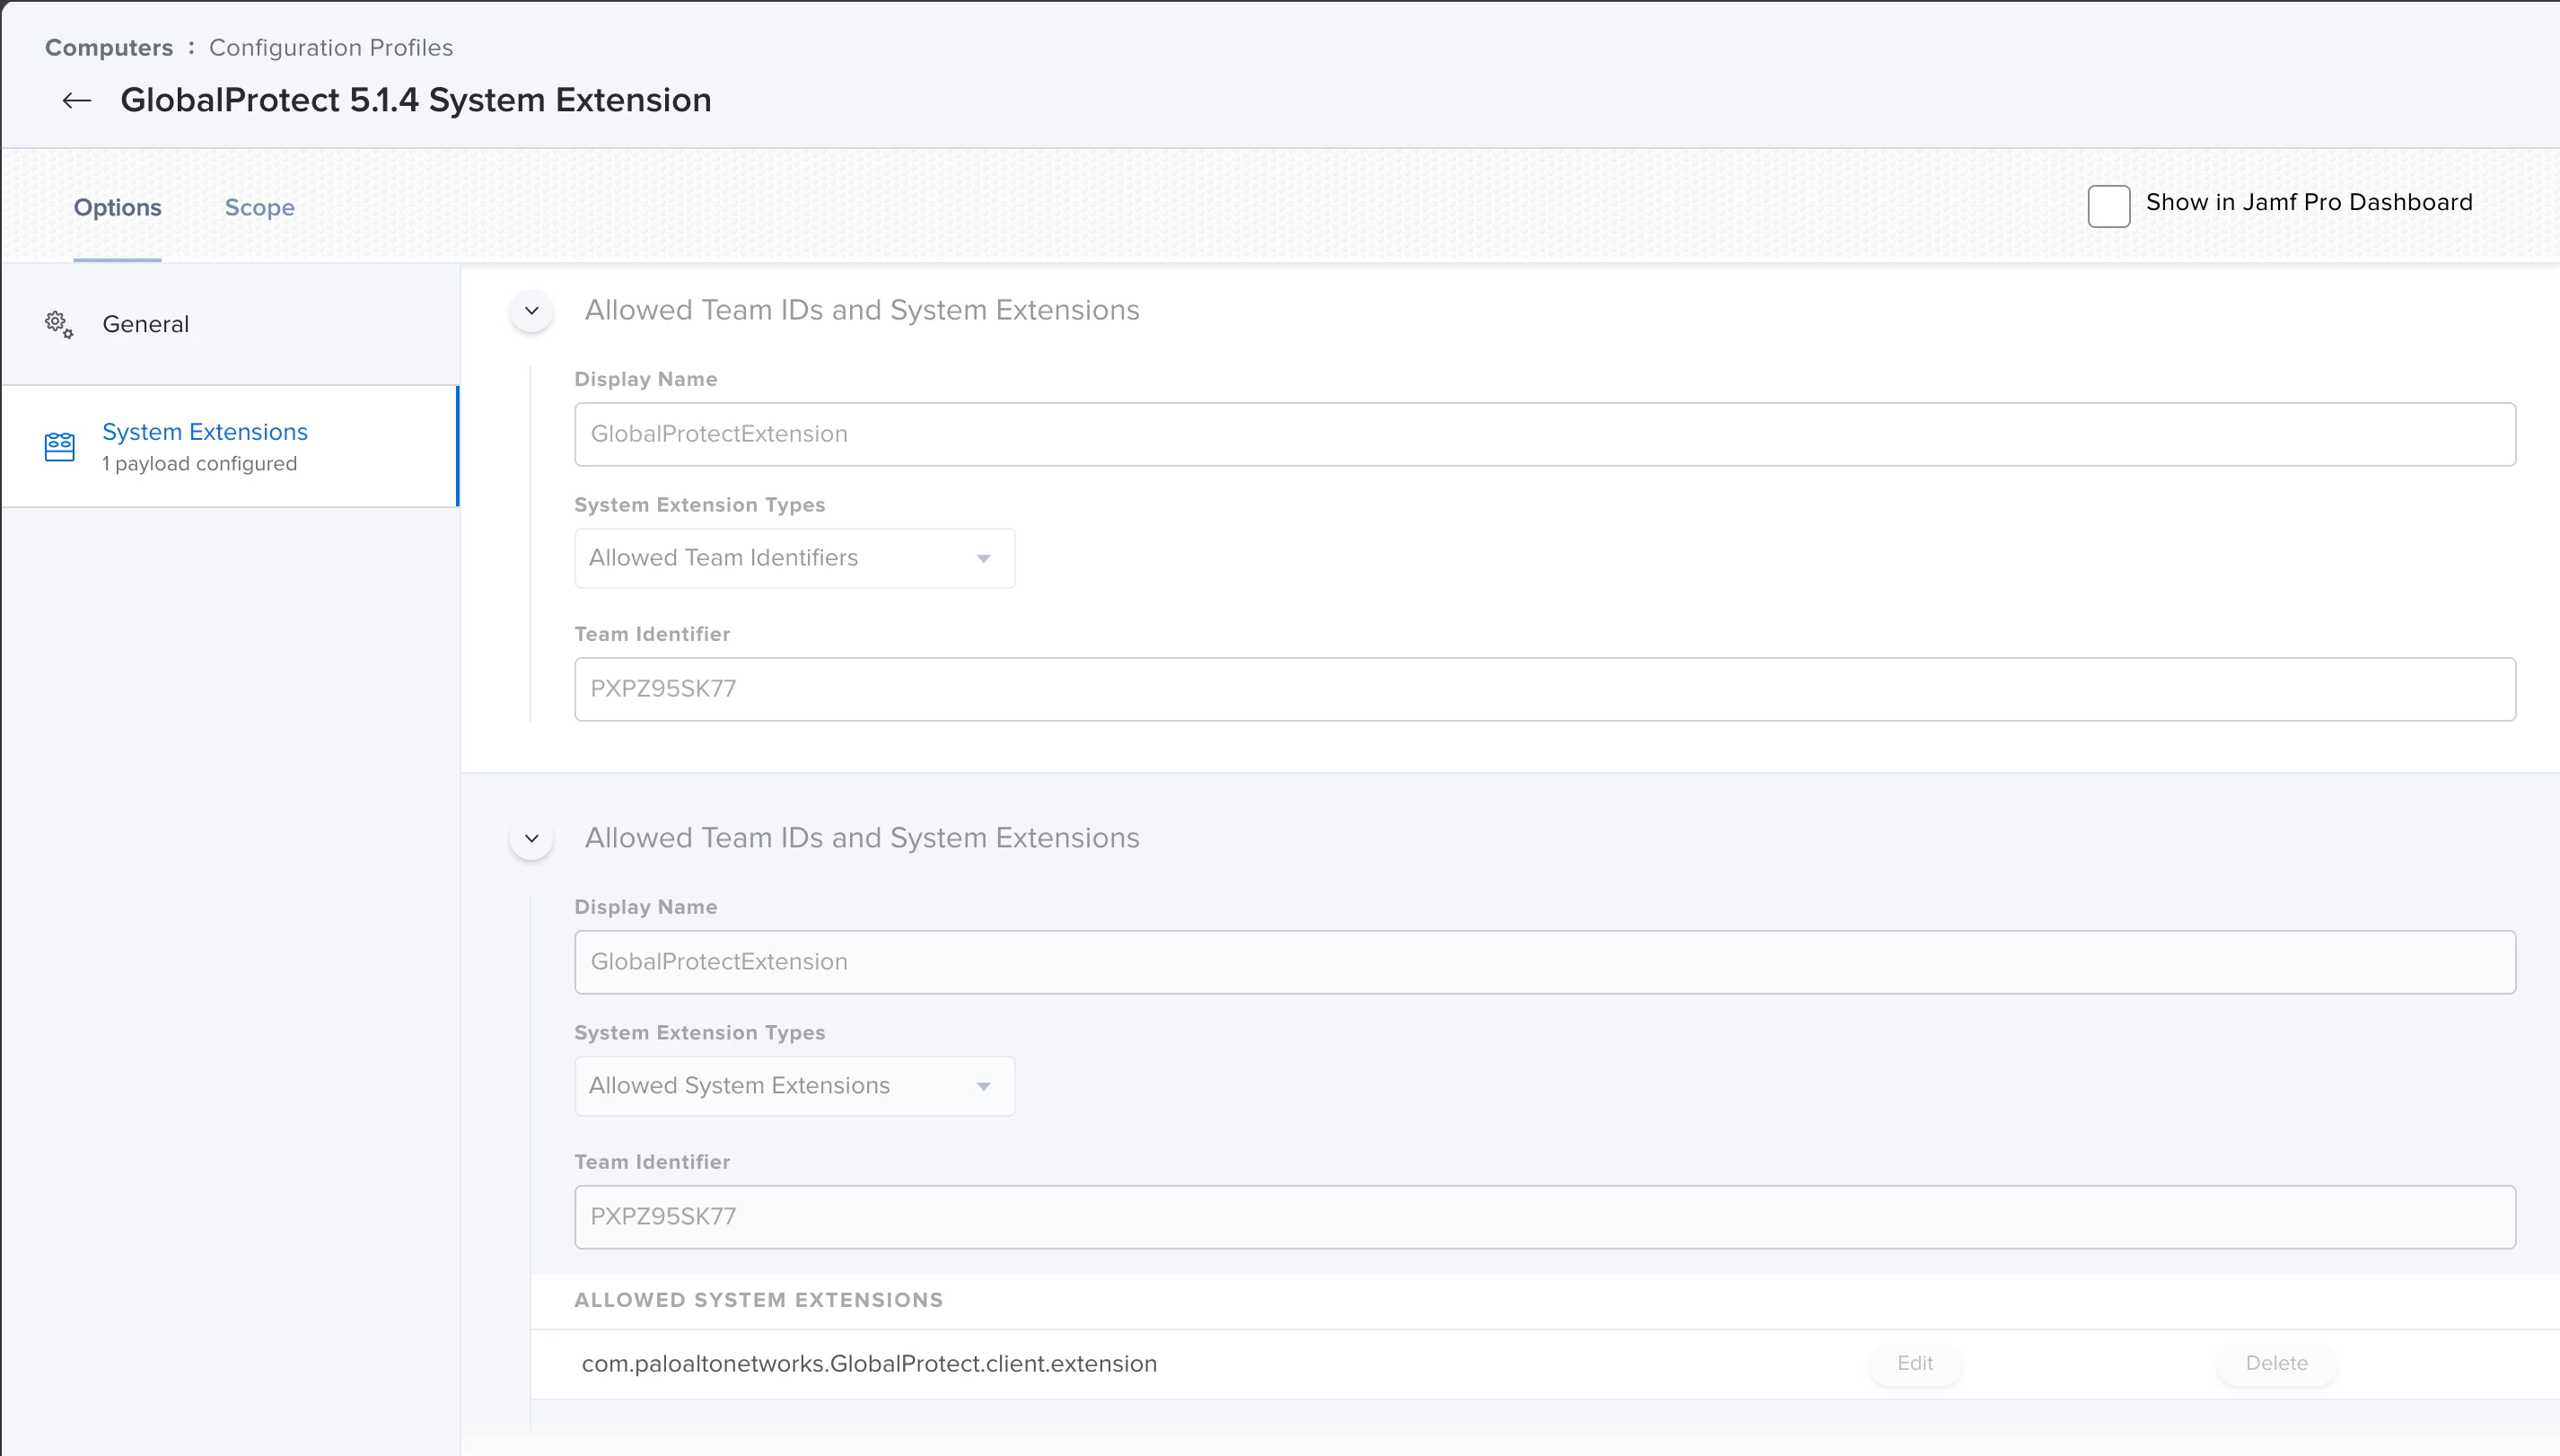This screenshot has width=2560, height=1456.
Task: Click the second Display Name input field
Action: tap(1545, 962)
